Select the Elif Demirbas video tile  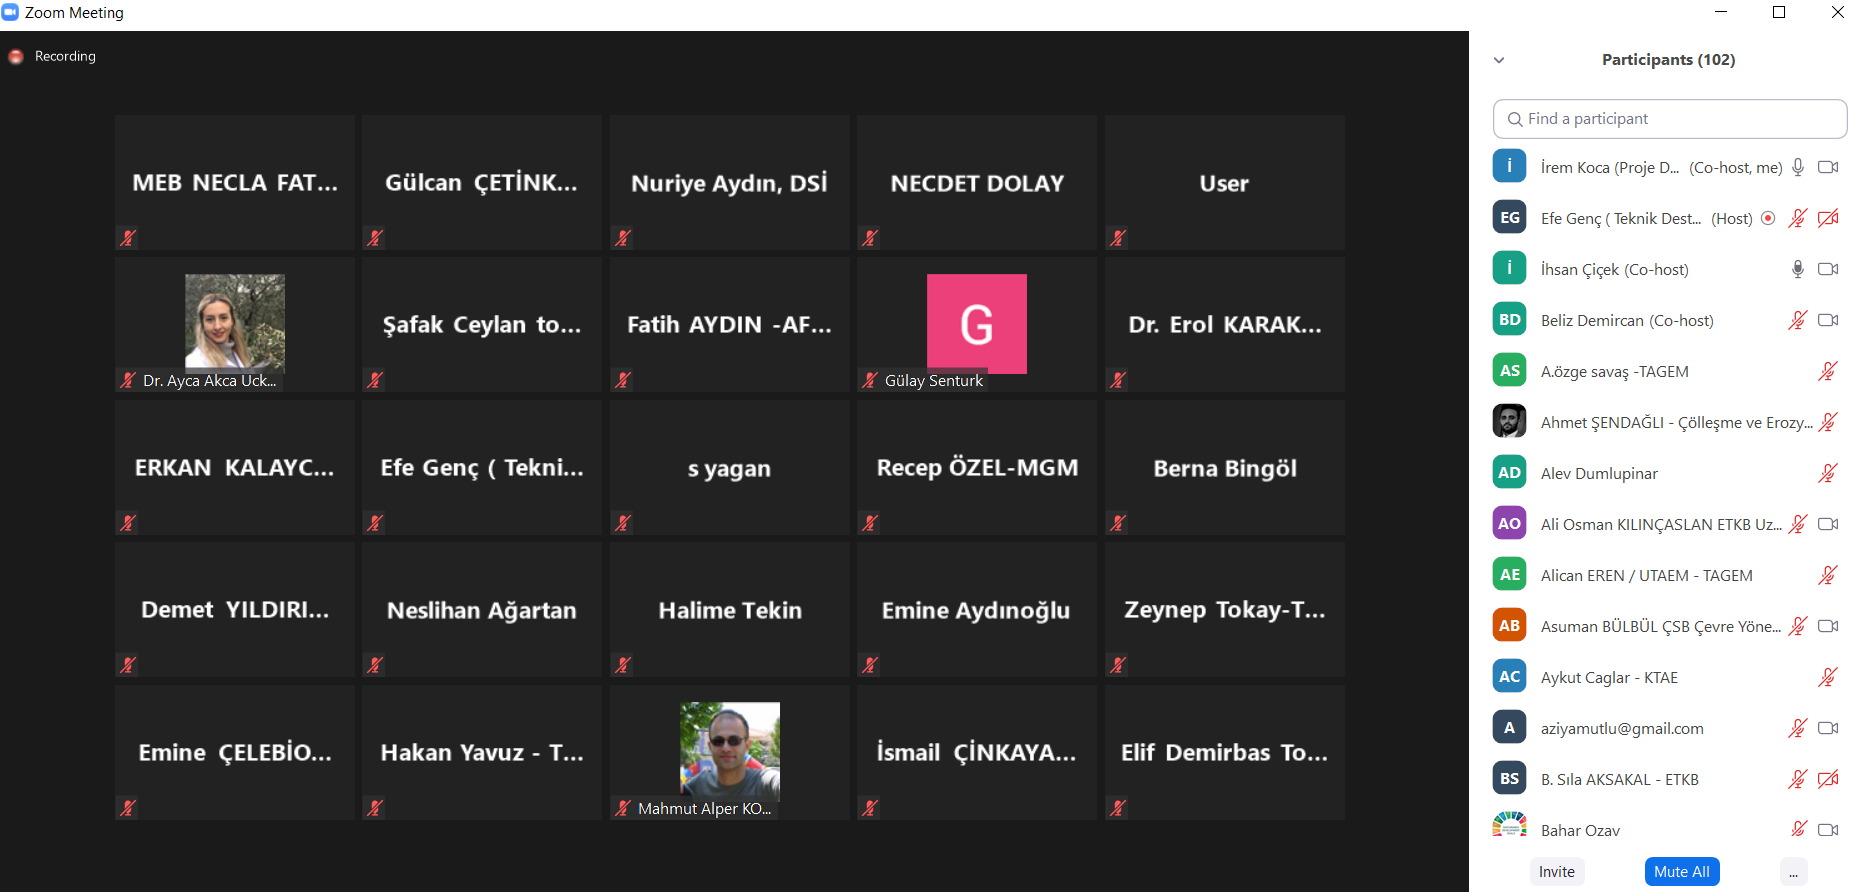[1225, 752]
